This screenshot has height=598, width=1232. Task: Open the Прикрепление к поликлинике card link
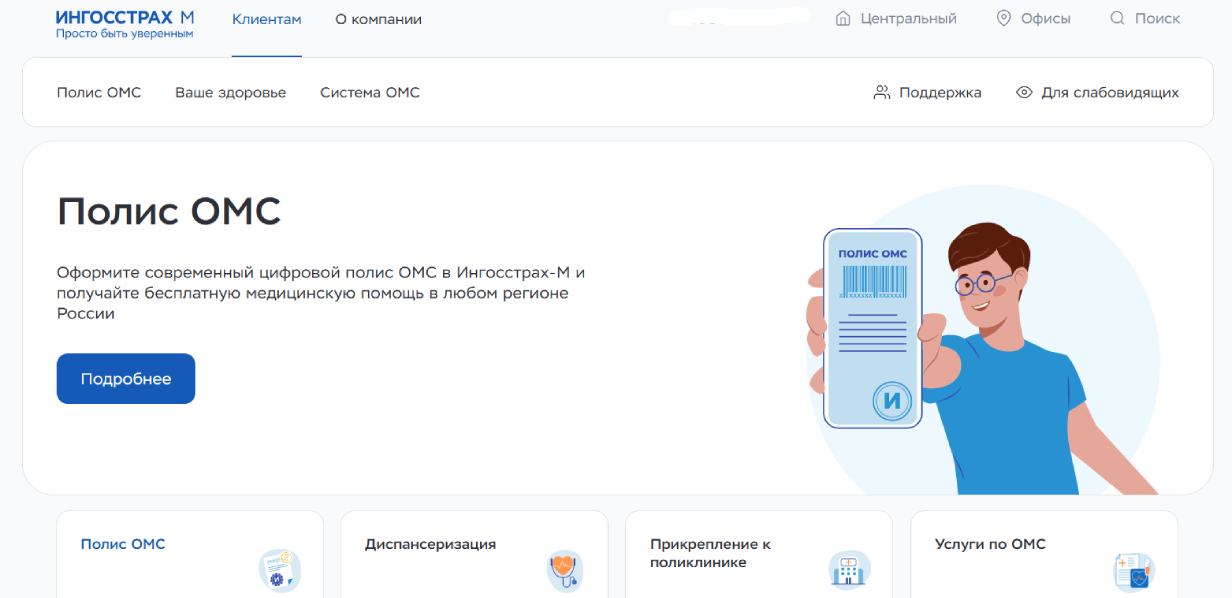pyautogui.click(x=710, y=553)
